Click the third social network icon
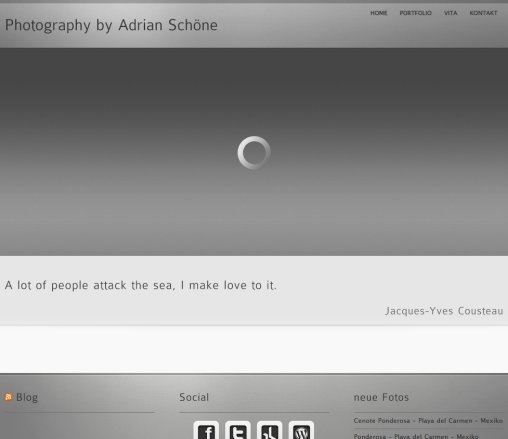 [x=270, y=430]
